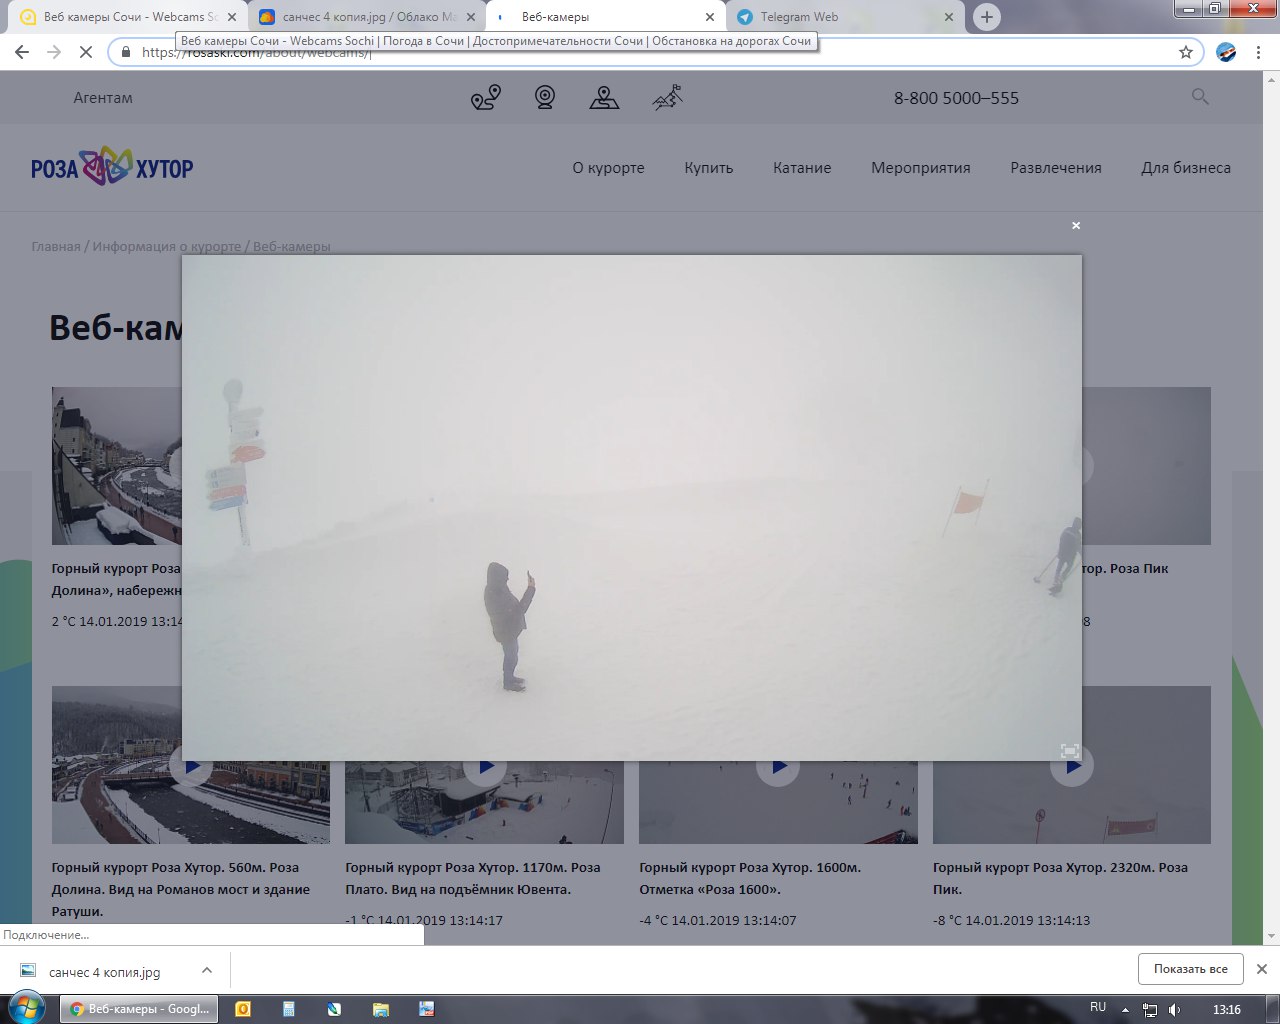The image size is (1280, 1024).
Task: Switch RU input language in tray
Action: point(1098,1007)
